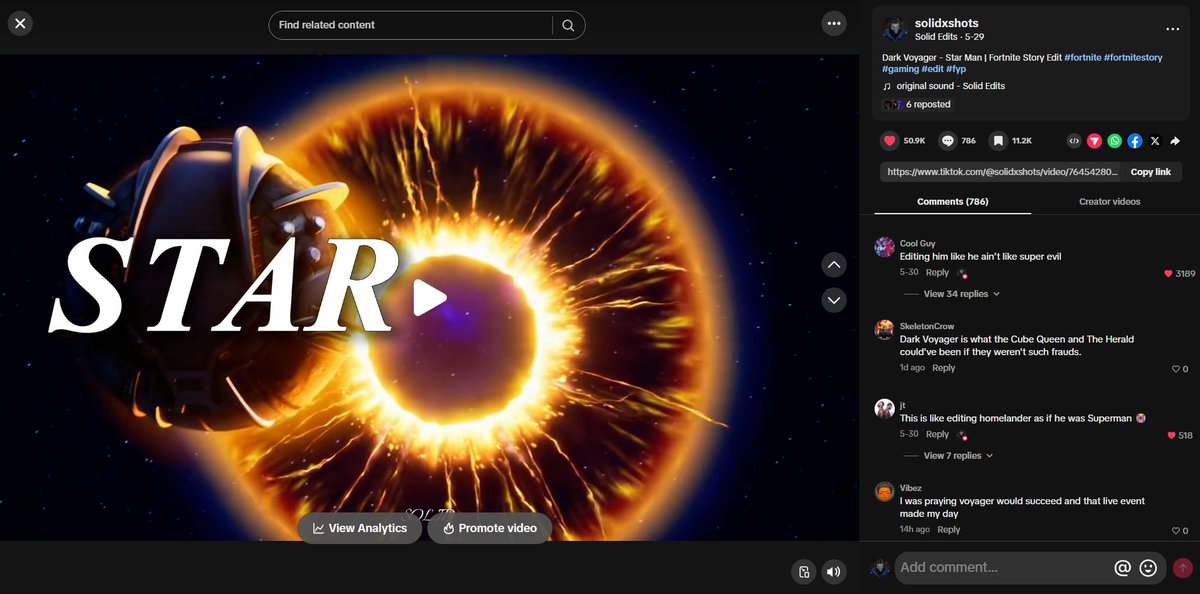Click the Vibez username
The height and width of the screenshot is (594, 1200).
pyautogui.click(x=911, y=488)
